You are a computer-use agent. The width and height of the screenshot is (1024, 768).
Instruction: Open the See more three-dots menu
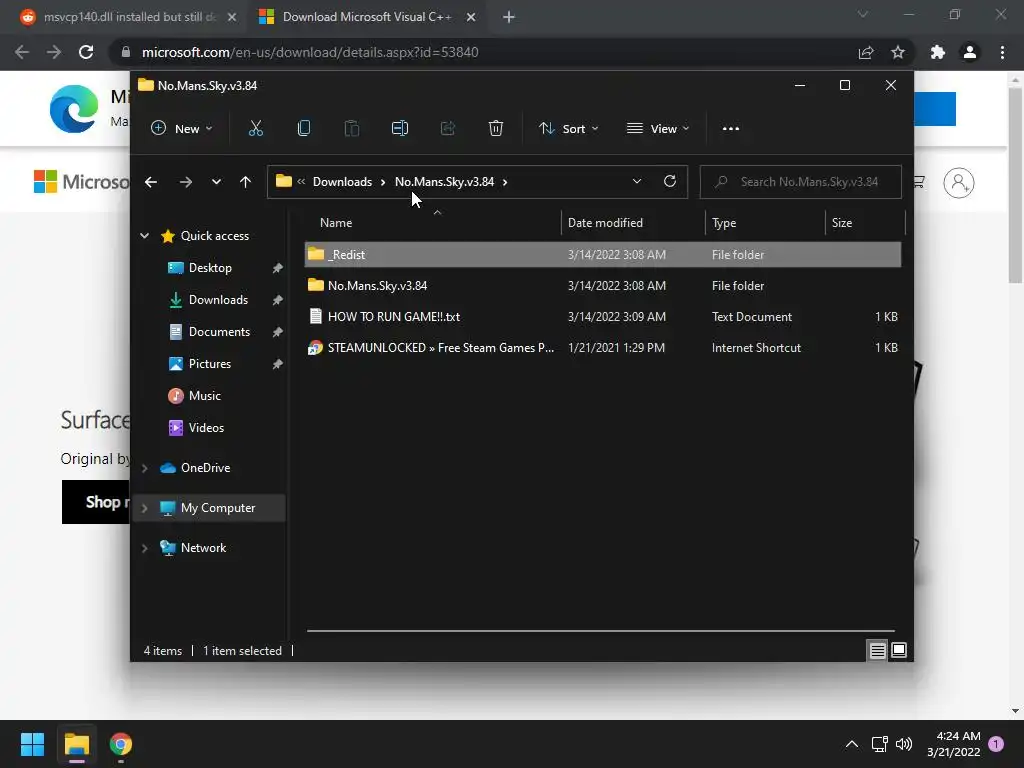(731, 129)
